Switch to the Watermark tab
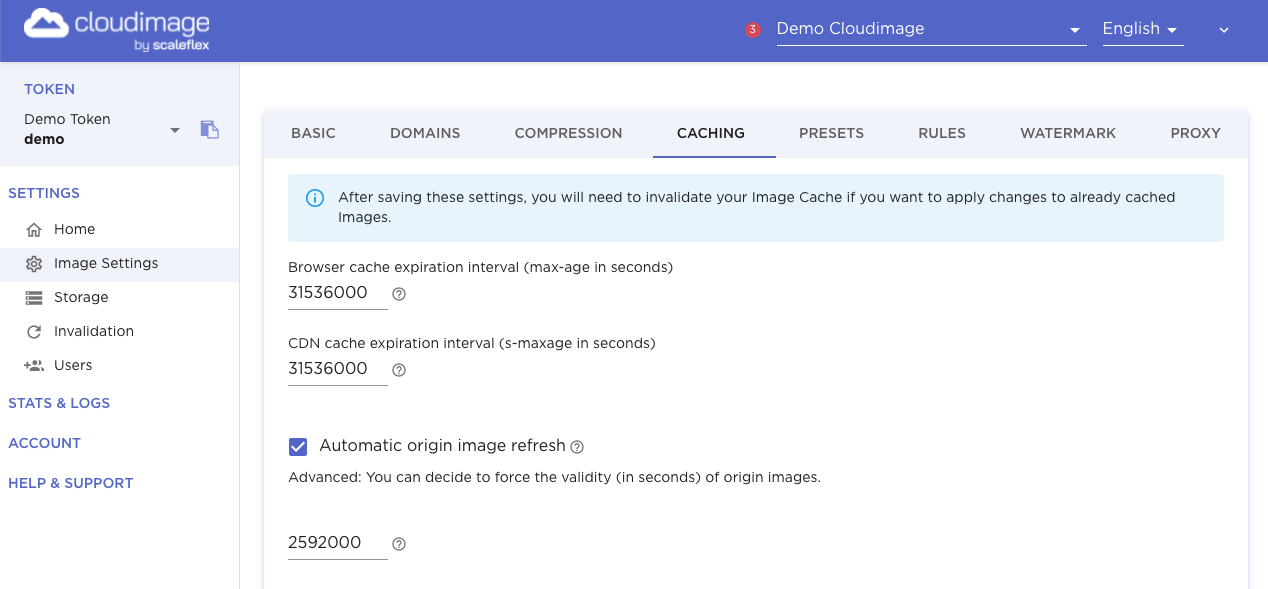Screen dimensions: 1268x589 coord(1068,133)
